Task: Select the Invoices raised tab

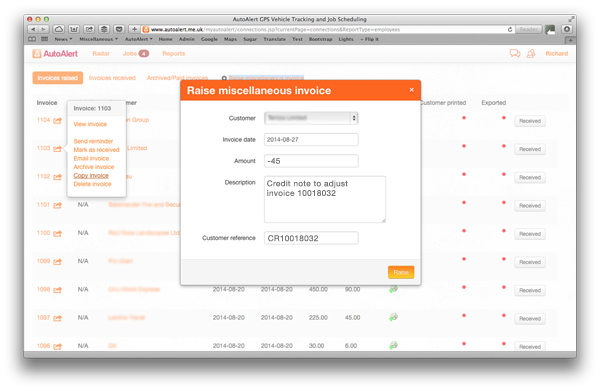Action: pos(58,78)
